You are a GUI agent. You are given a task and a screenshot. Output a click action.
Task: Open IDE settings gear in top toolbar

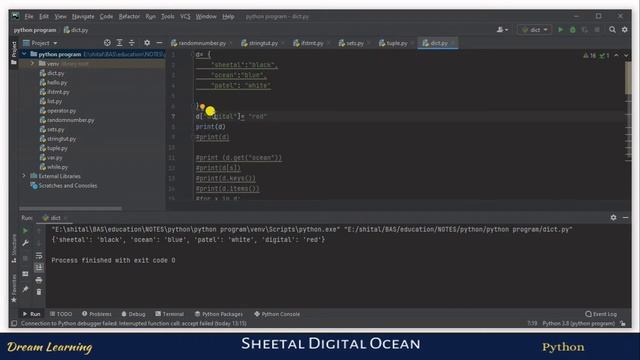point(624,30)
